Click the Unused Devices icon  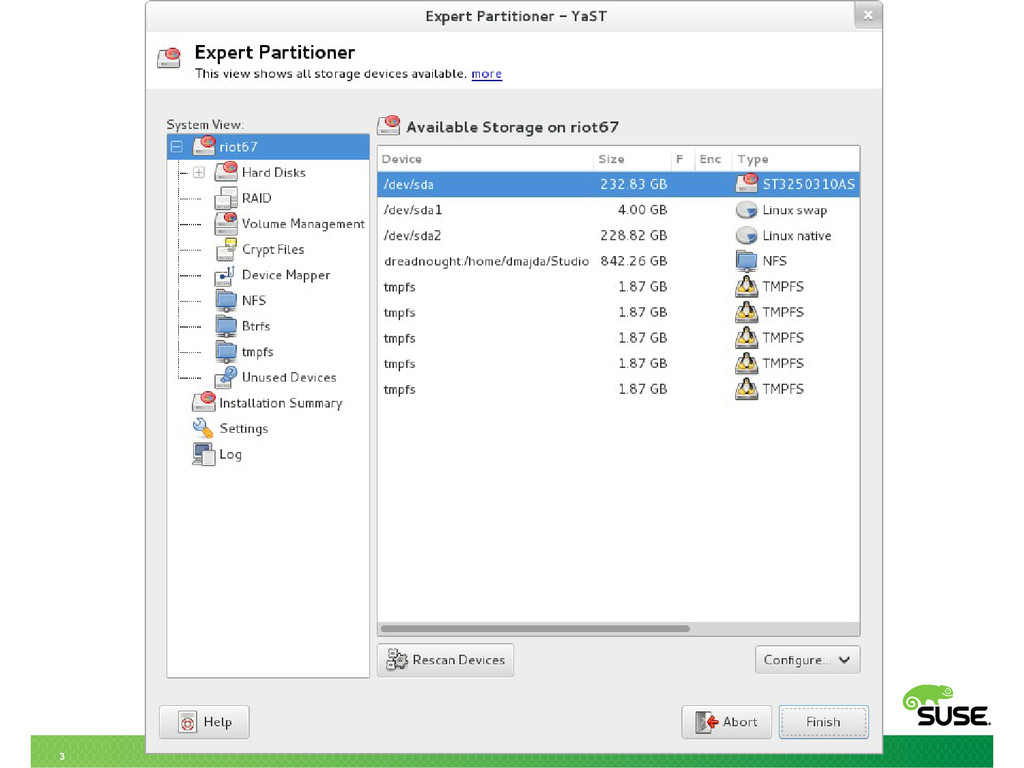pos(226,377)
